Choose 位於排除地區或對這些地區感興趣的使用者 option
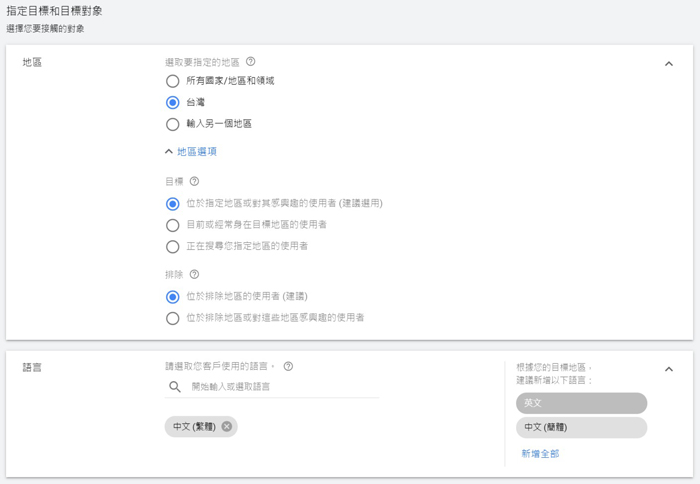This screenshot has width=700, height=484. [x=173, y=318]
